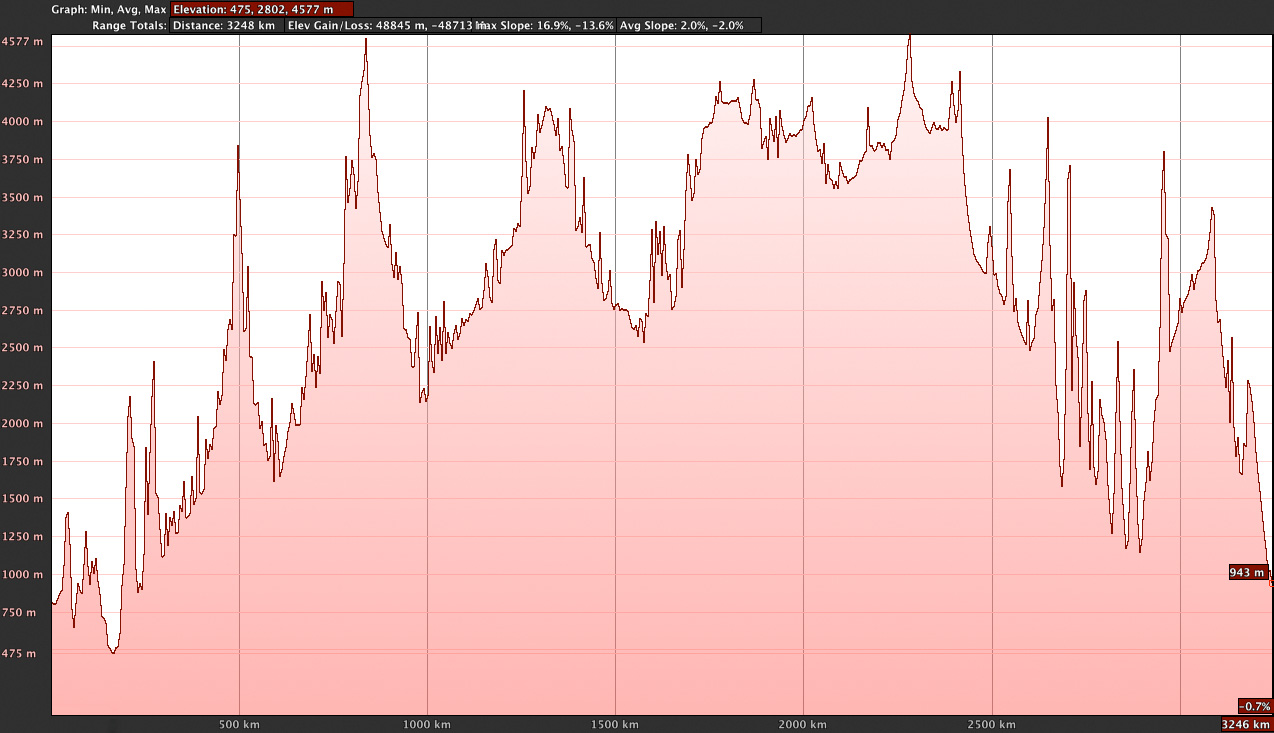The height and width of the screenshot is (733, 1274).
Task: Click the 3246 km distance cursor label
Action: pos(1246,724)
